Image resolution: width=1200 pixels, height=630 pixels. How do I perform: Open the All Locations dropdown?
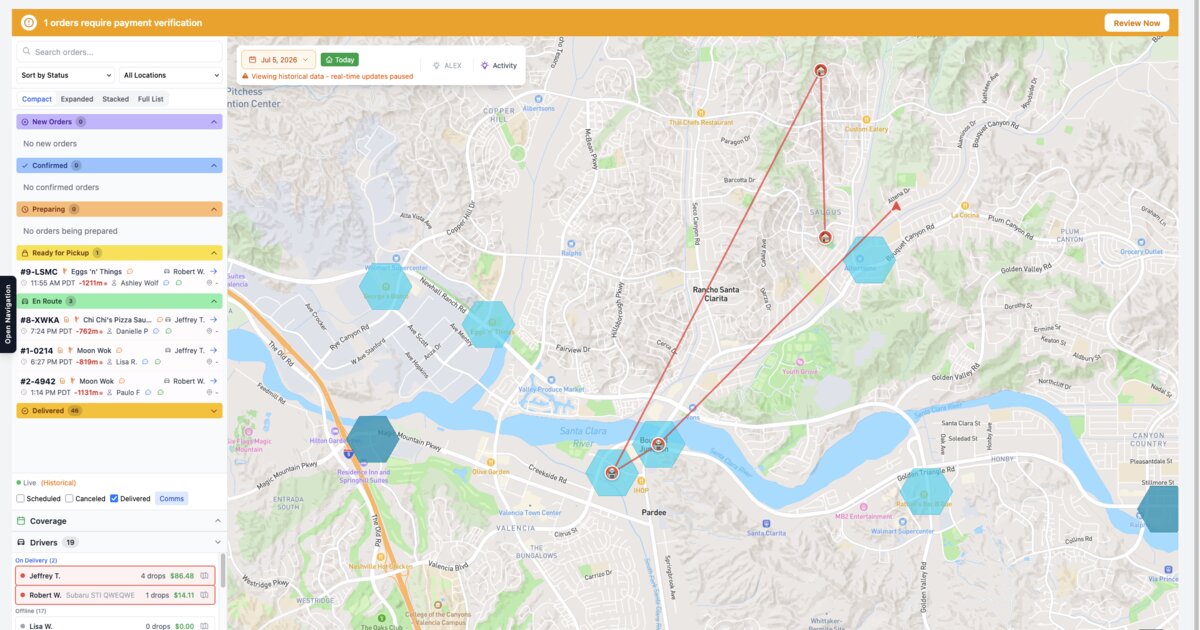[170, 75]
